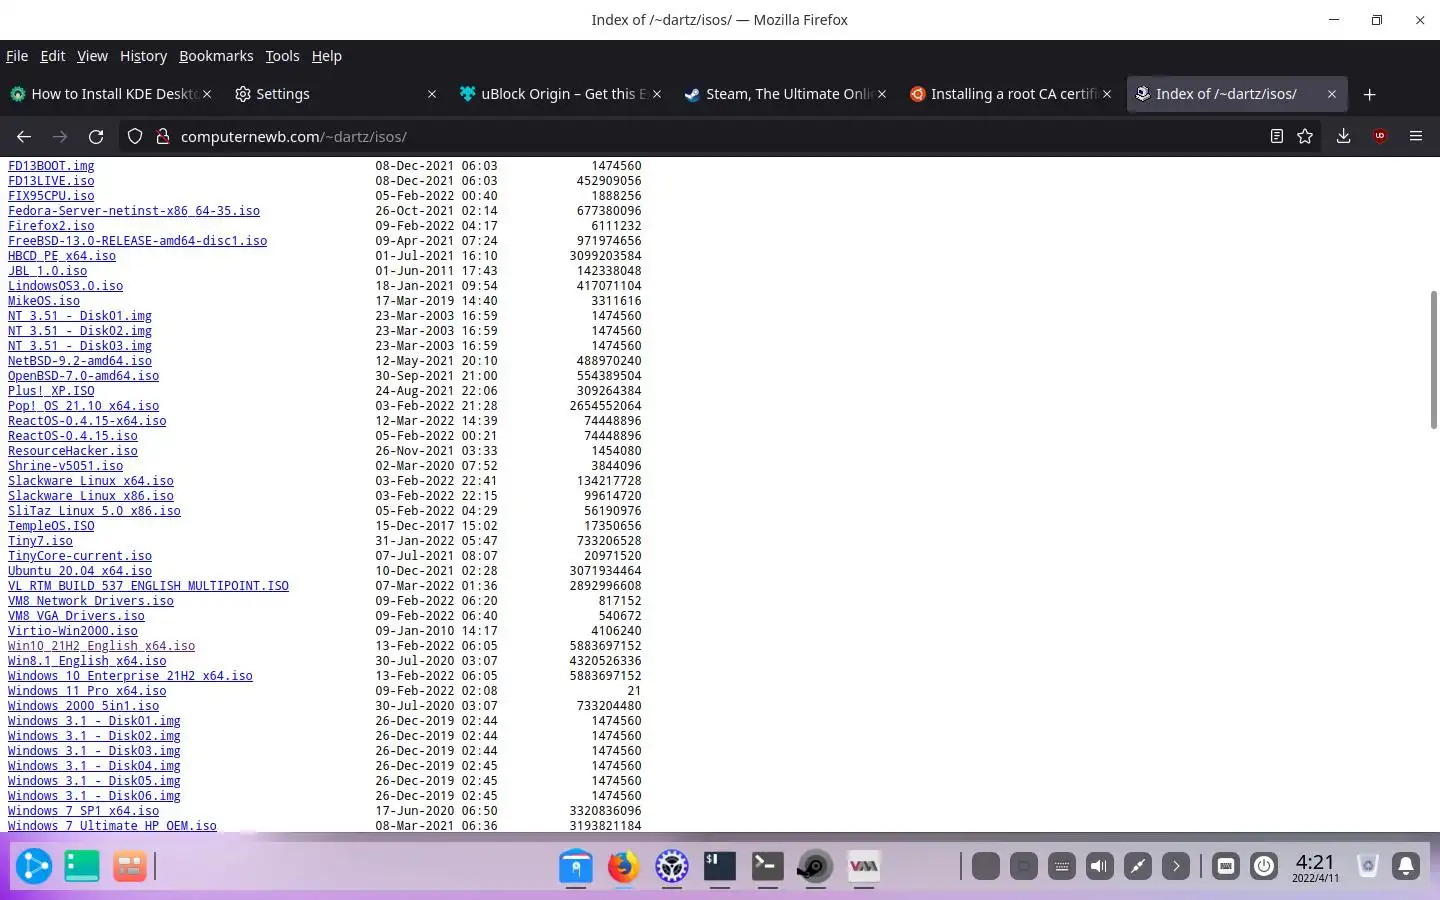This screenshot has height=900, width=1440.
Task: Open the Deepin launcher in the dock
Action: (33, 866)
